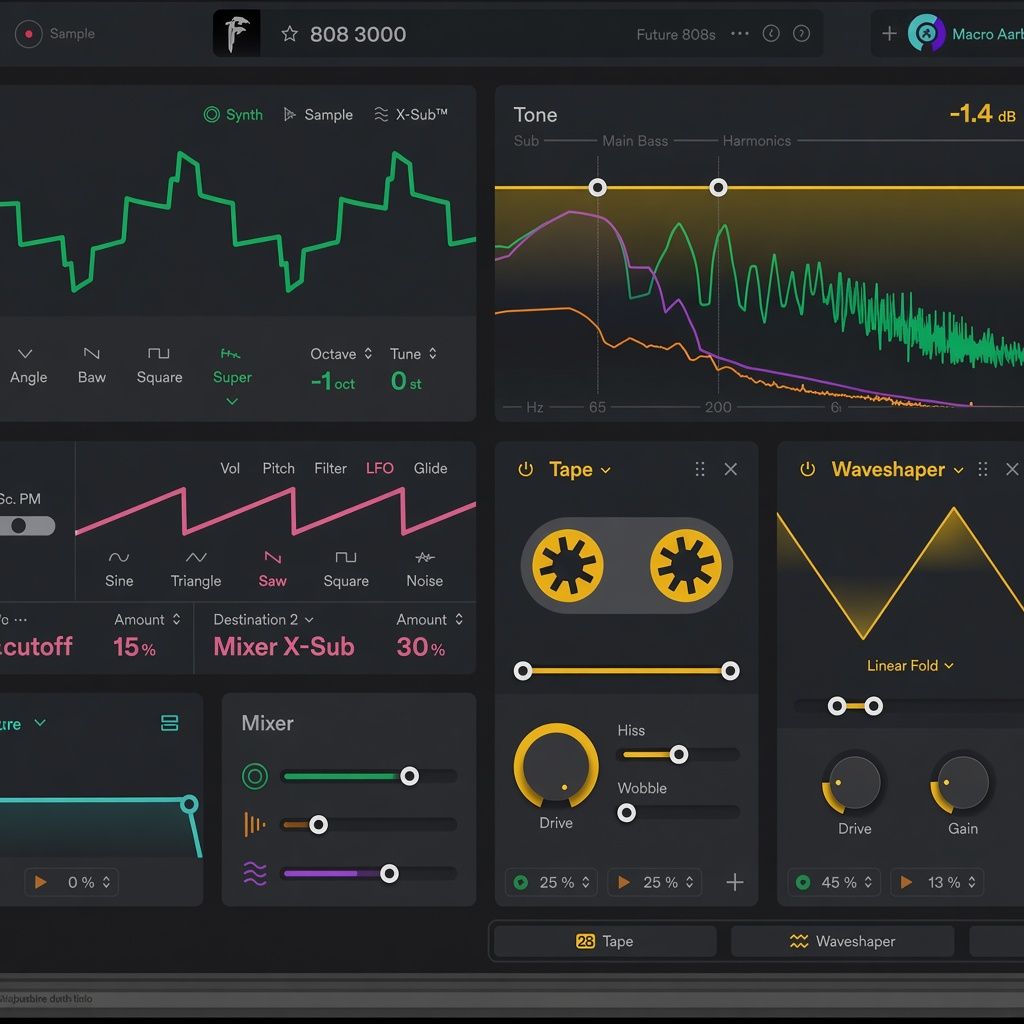Click the Waveshaper Gain knob
This screenshot has width=1024, height=1024.
tap(963, 783)
